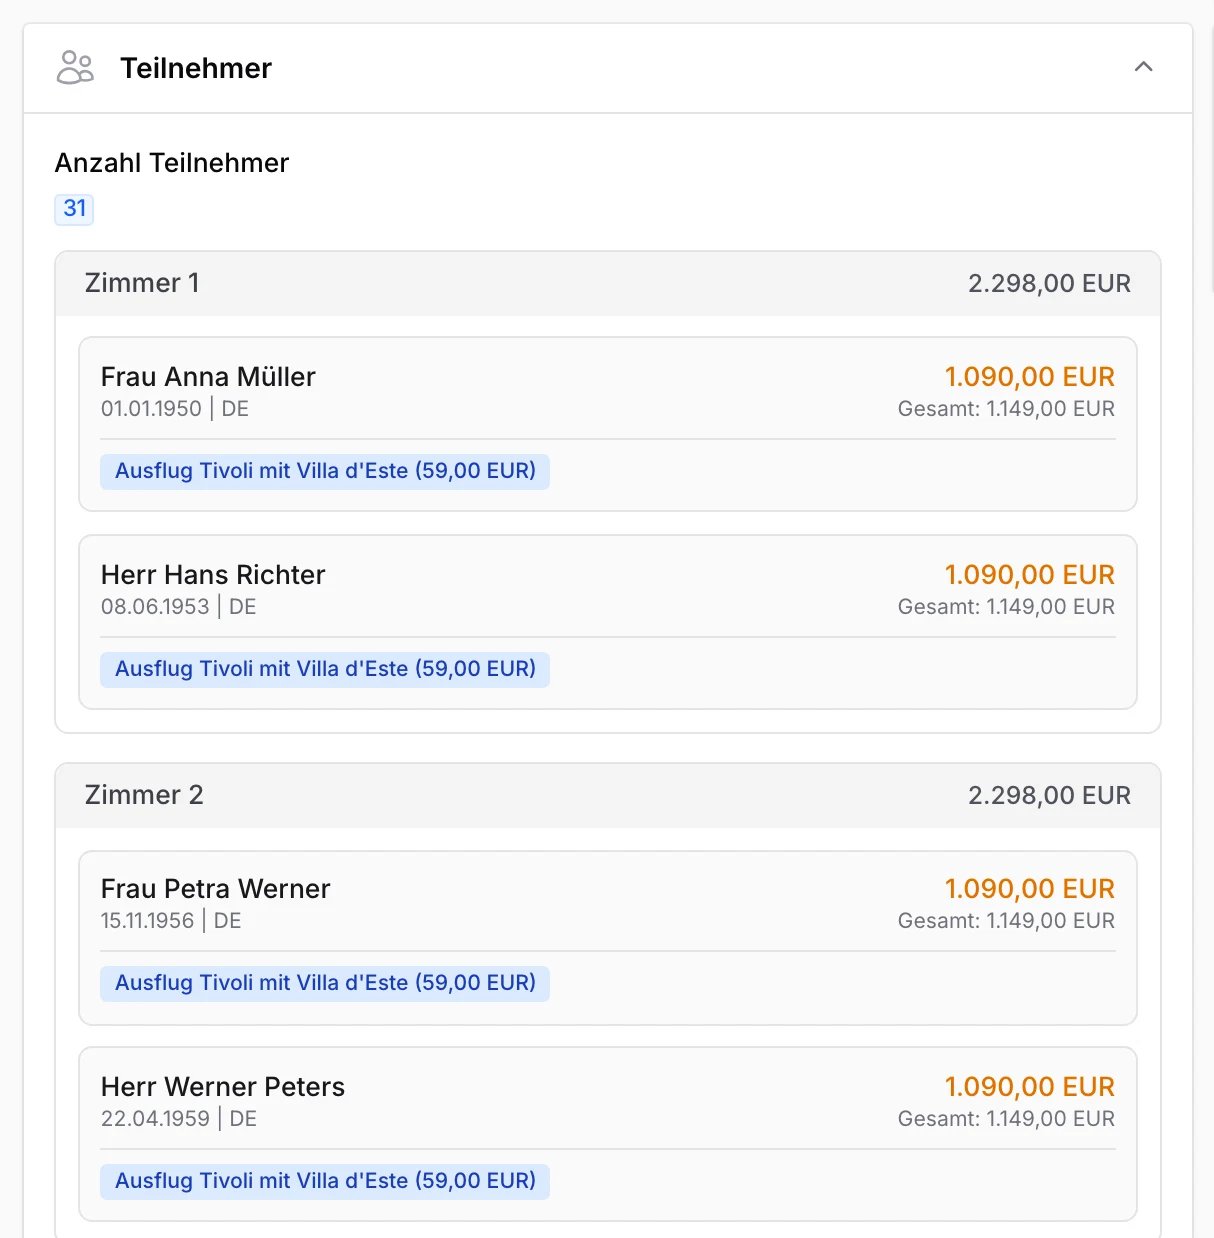
Task: Select participant Frau Anna Müller
Action: pyautogui.click(x=208, y=376)
